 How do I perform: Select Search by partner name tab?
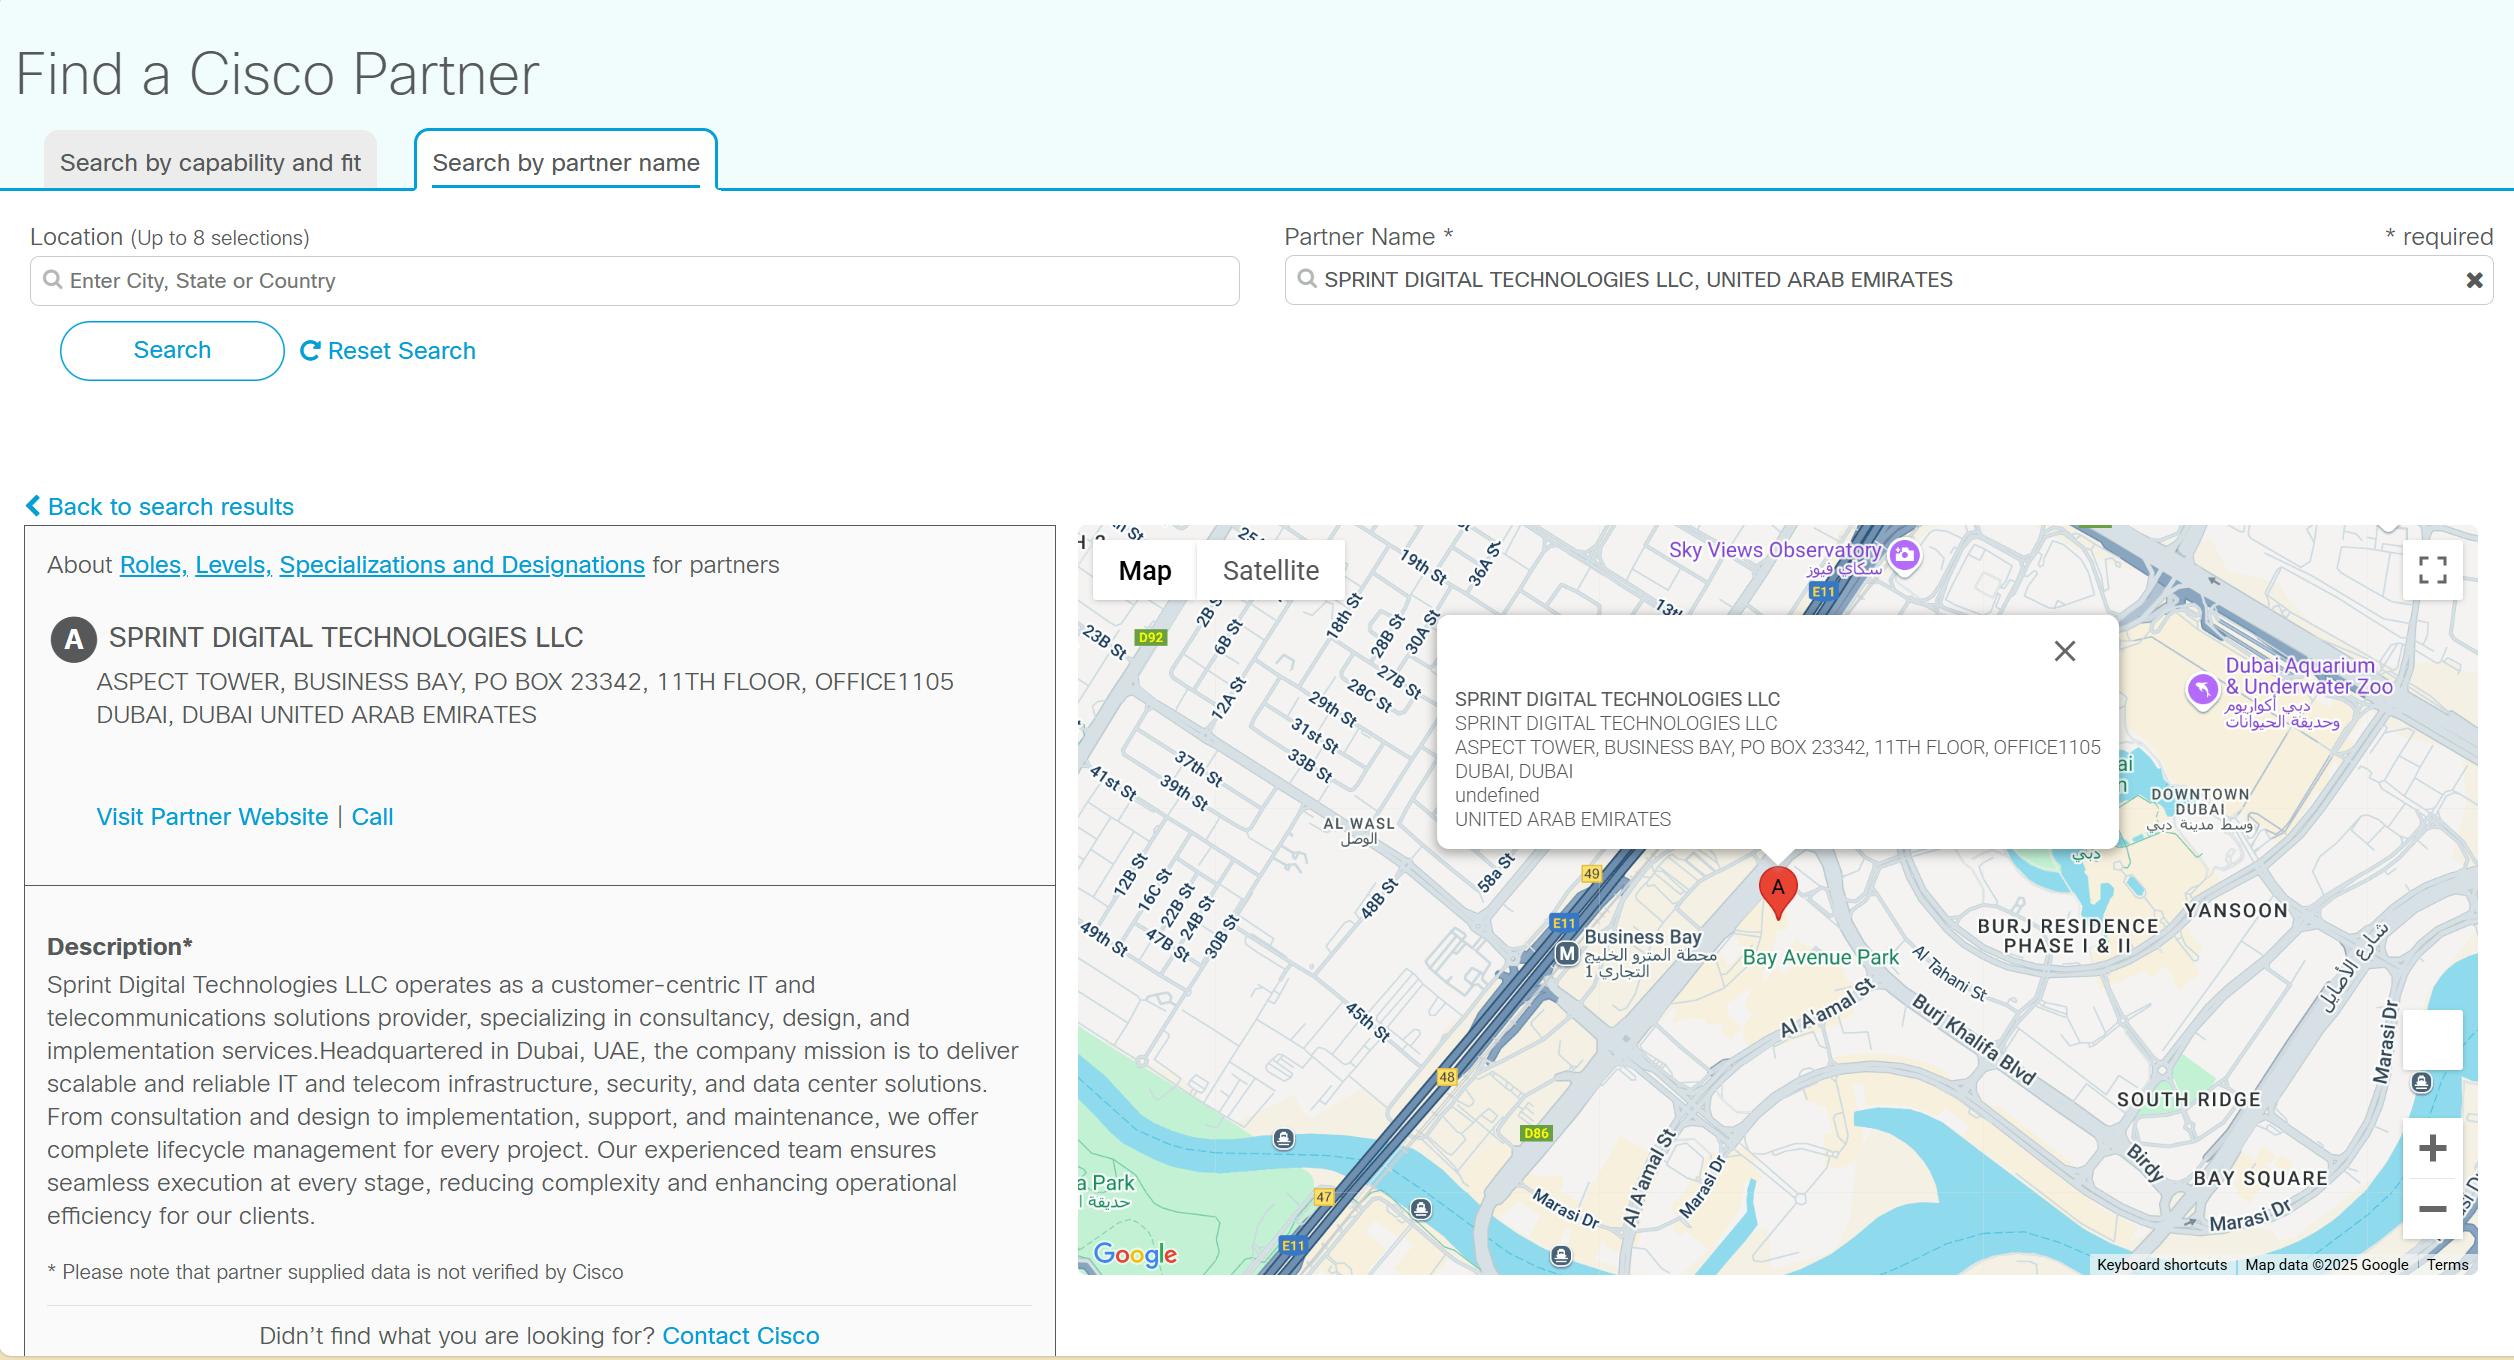[566, 163]
